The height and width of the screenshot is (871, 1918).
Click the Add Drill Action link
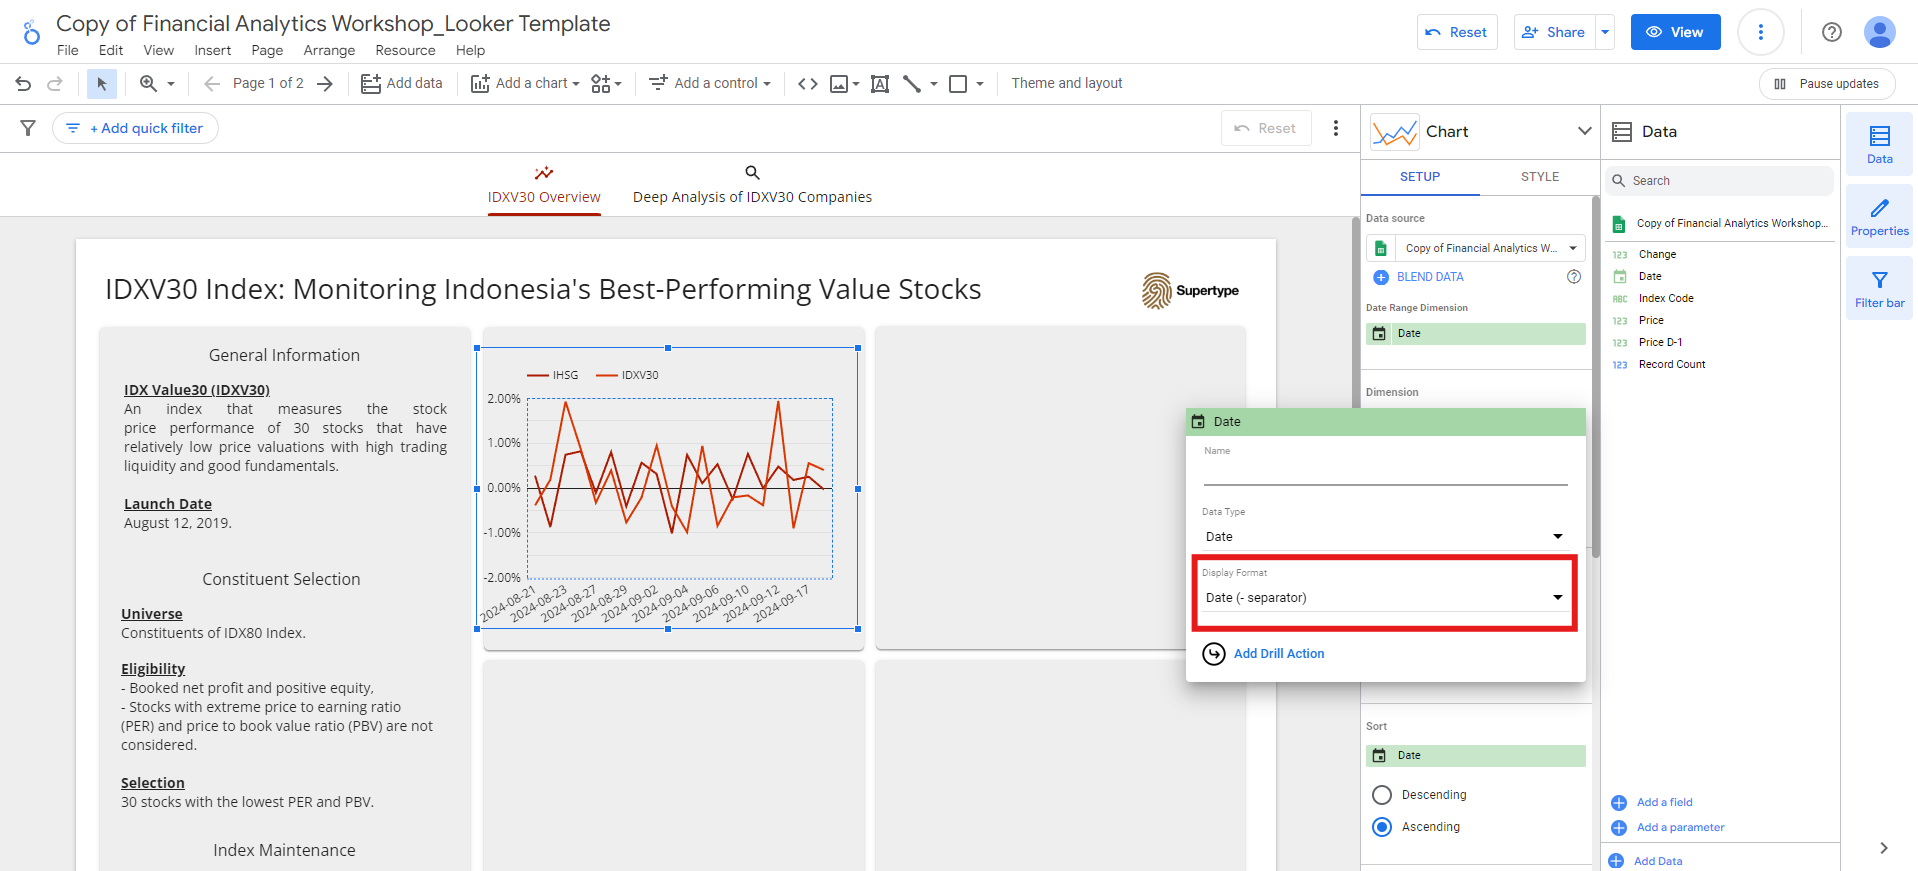point(1278,654)
